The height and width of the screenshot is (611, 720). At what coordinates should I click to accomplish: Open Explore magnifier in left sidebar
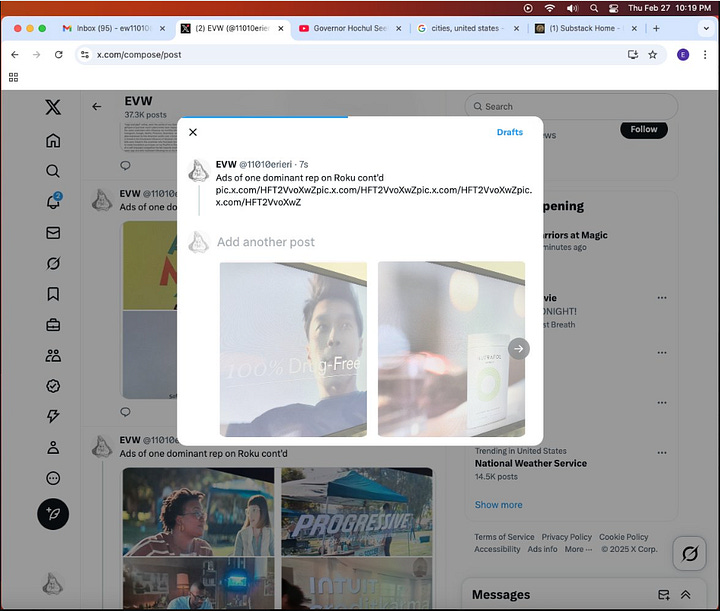53,171
